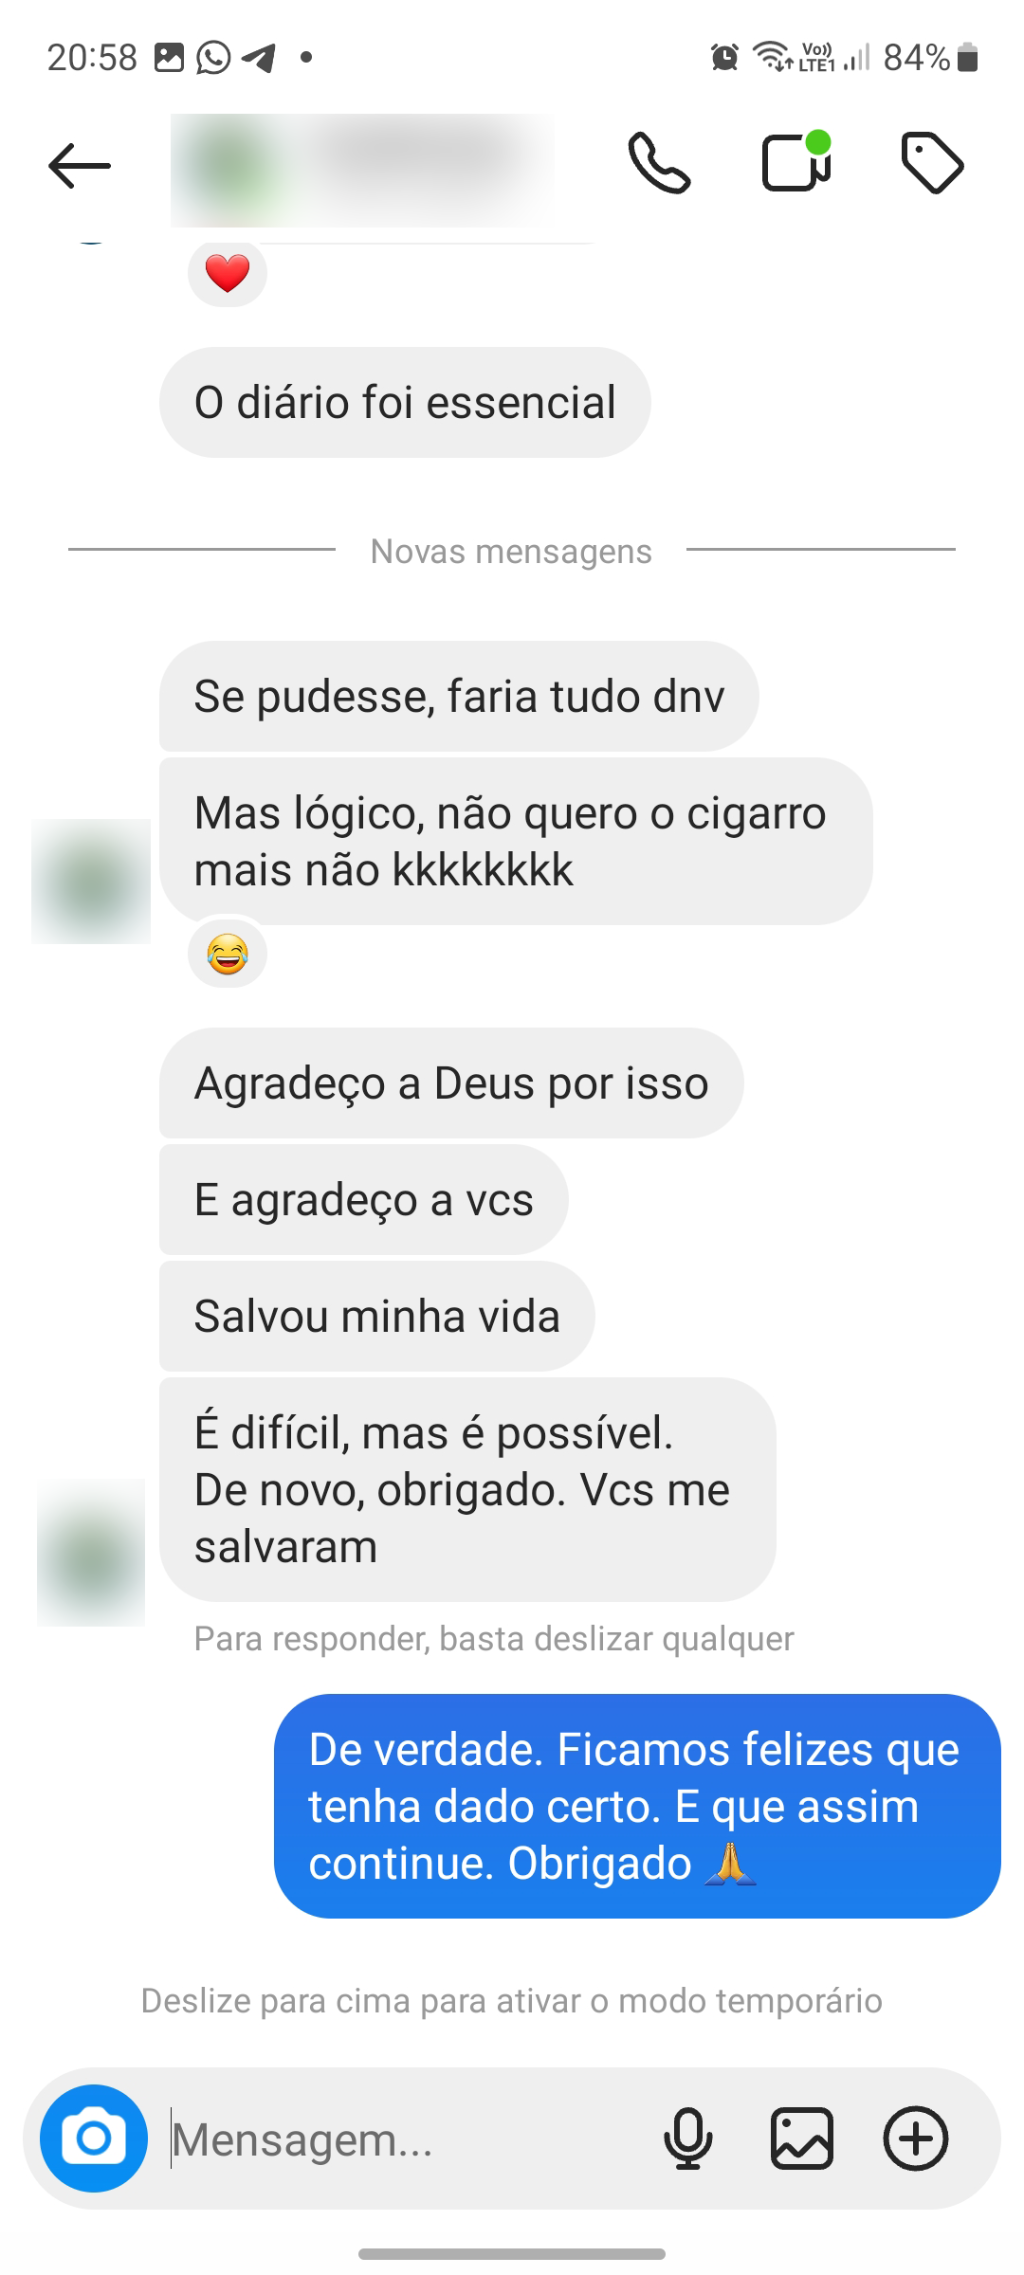Tap the heart reaction badge
Viewport: 1024px width, 2275px height.
[227, 272]
